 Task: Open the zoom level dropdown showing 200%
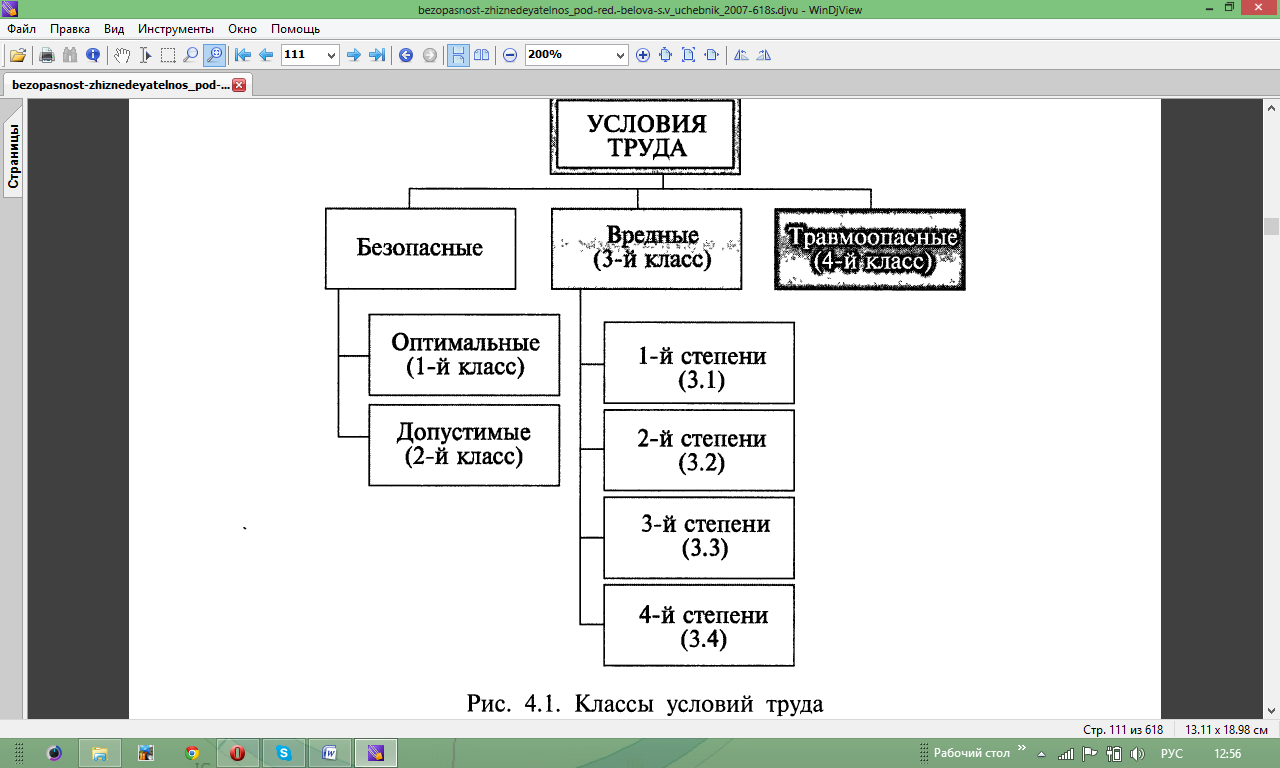pos(620,55)
